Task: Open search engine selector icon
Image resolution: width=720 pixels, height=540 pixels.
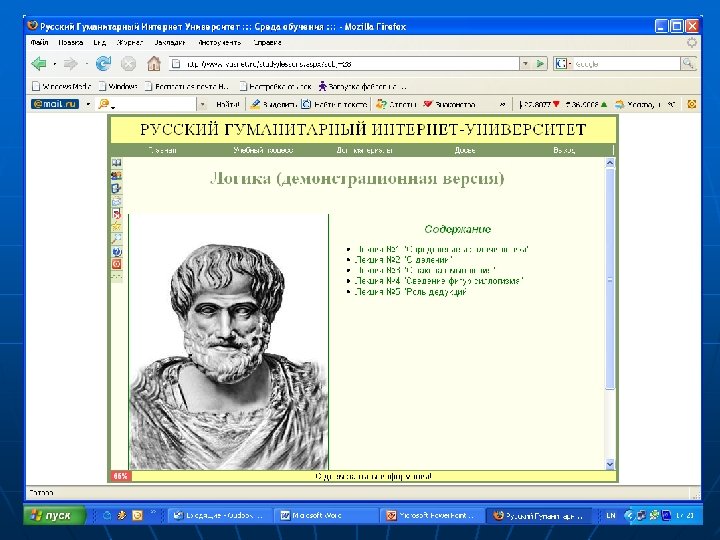Action: pyautogui.click(x=562, y=63)
